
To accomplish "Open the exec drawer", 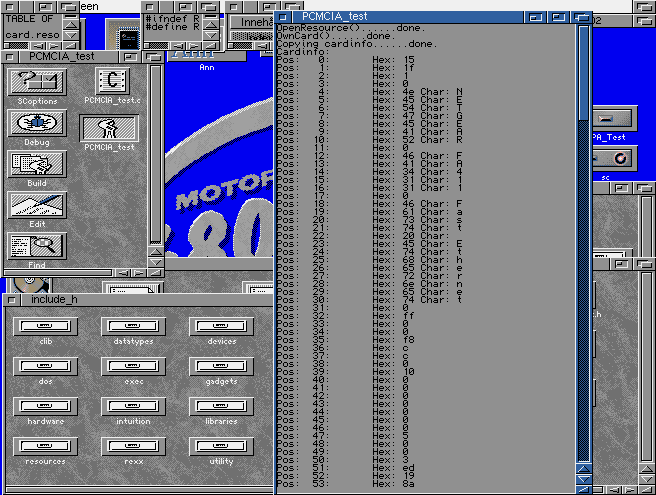I will 133,366.
